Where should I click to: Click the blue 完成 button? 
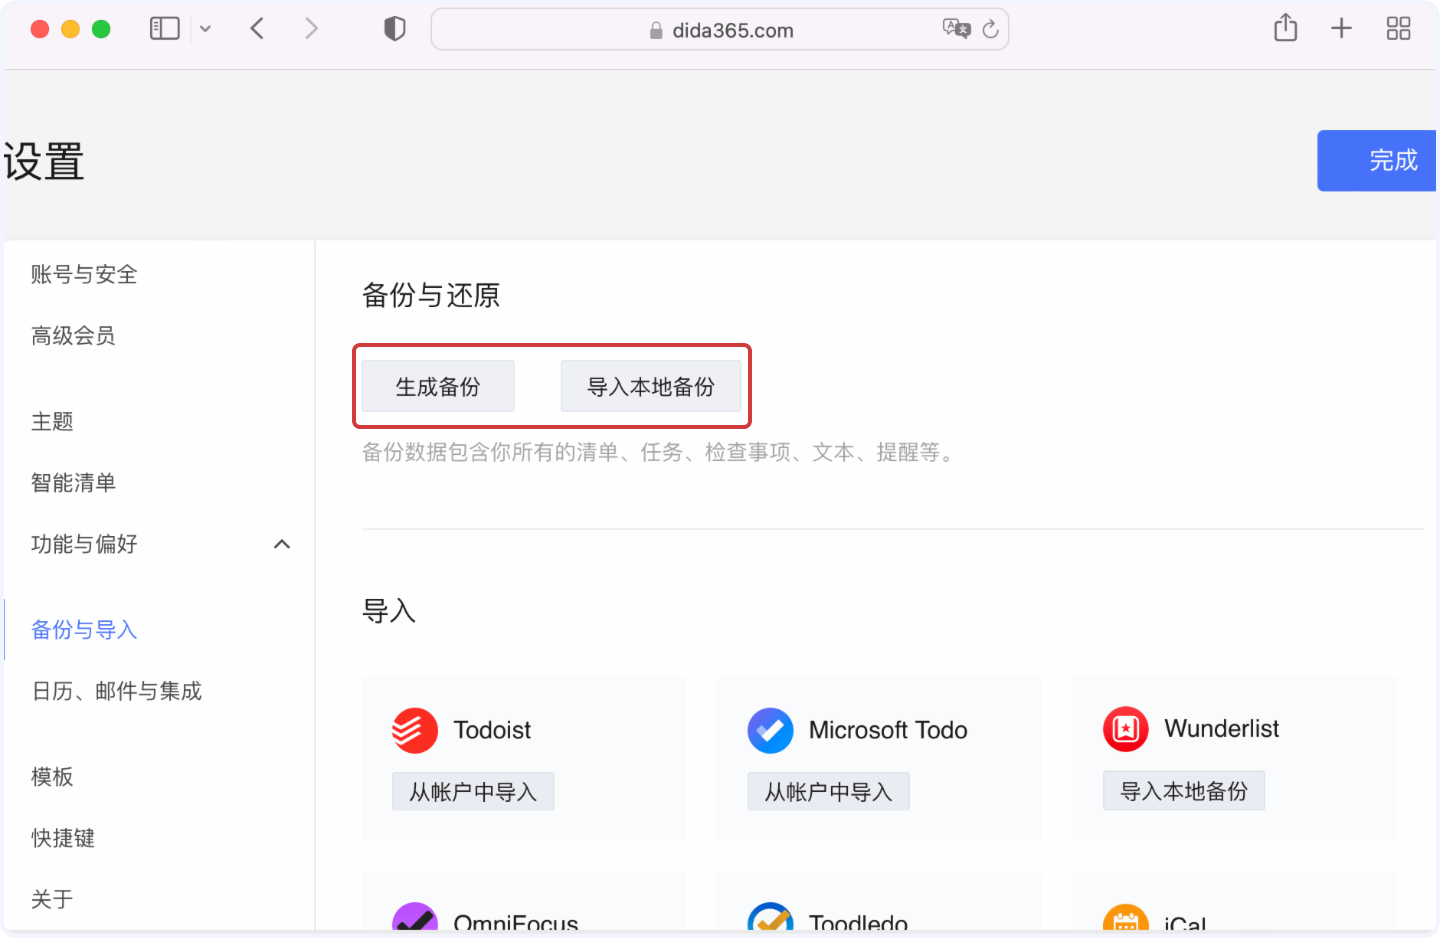[1377, 160]
